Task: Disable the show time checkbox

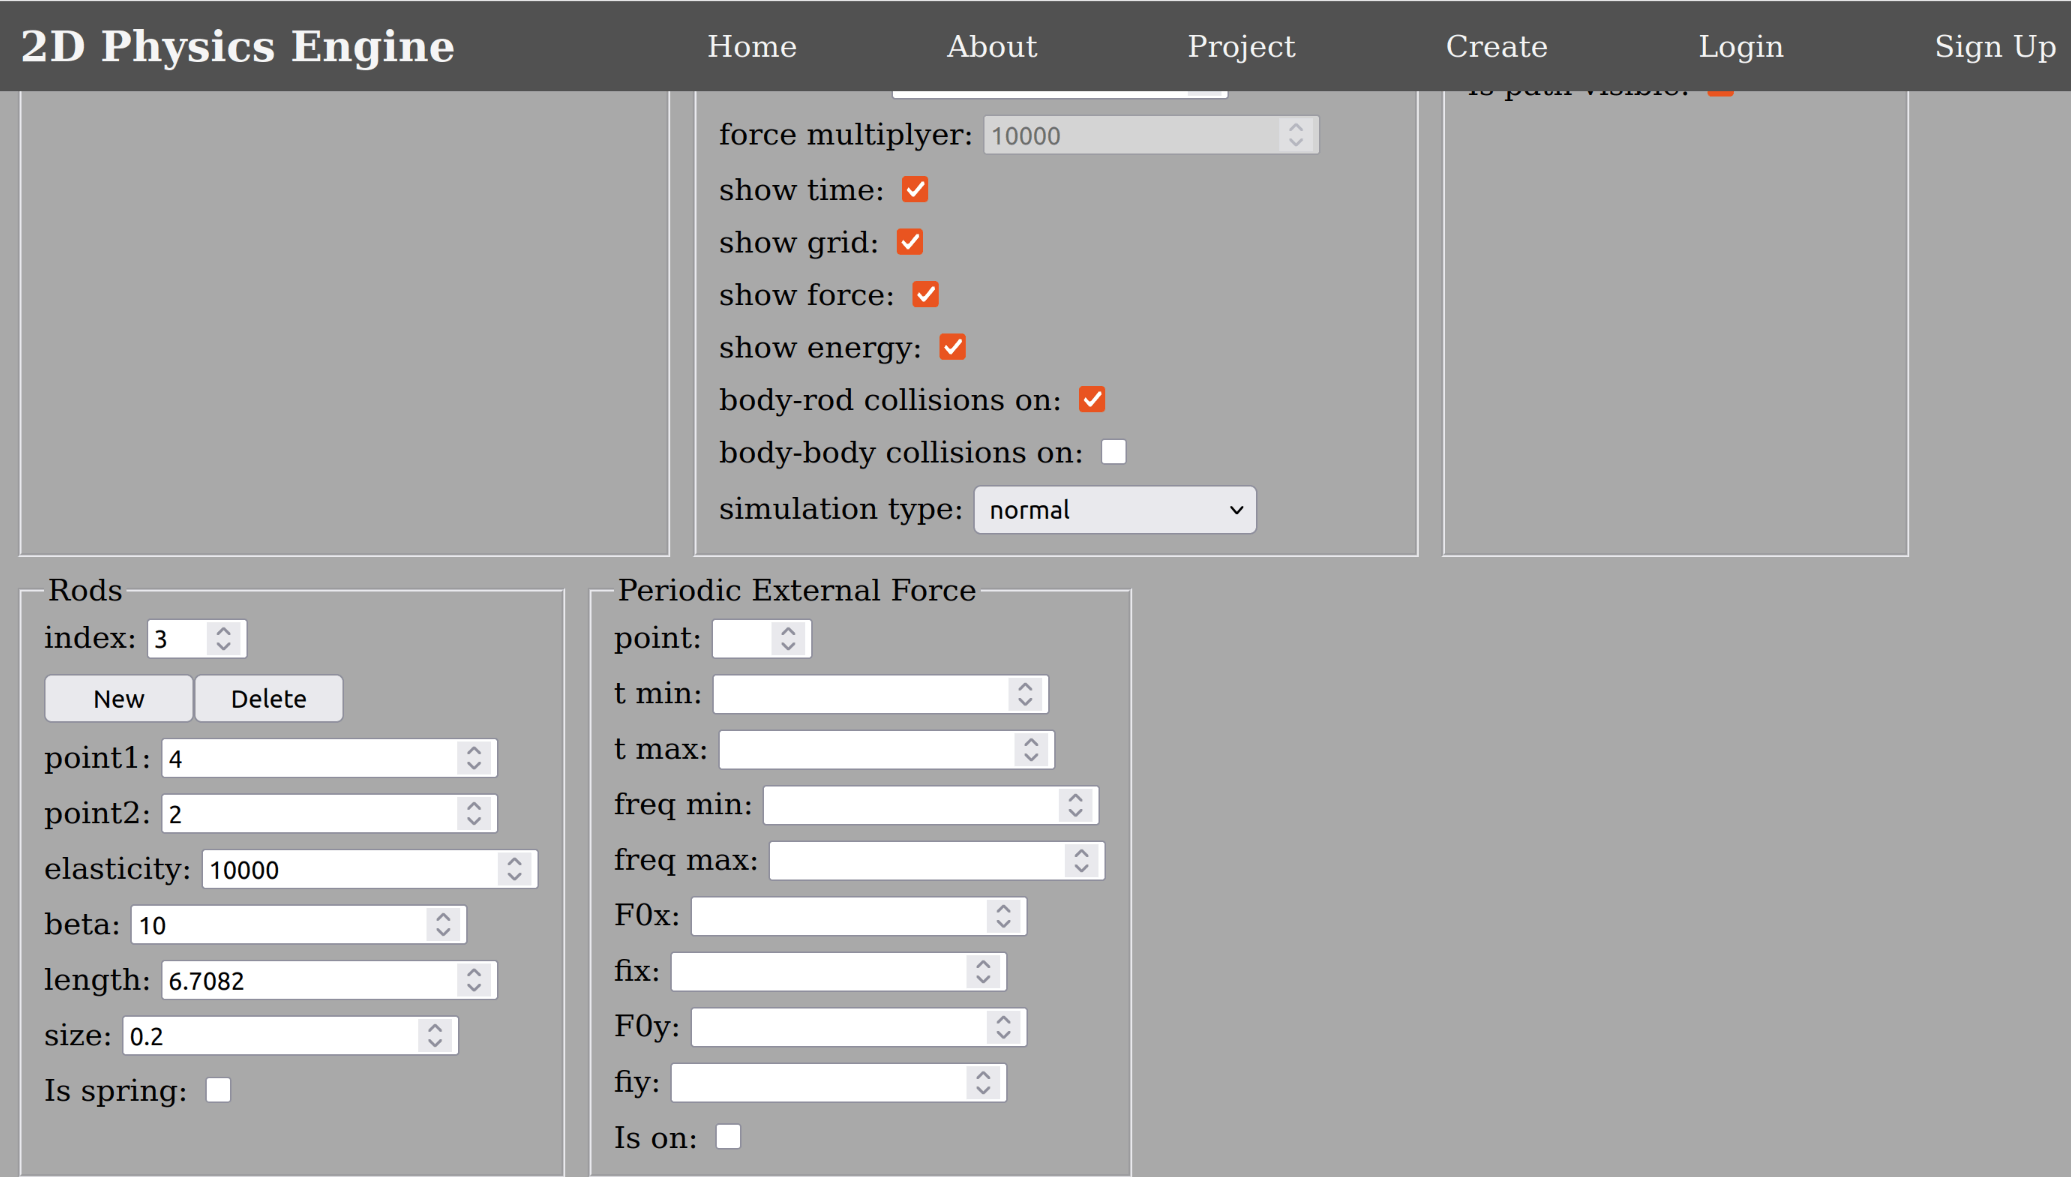Action: 913,189
